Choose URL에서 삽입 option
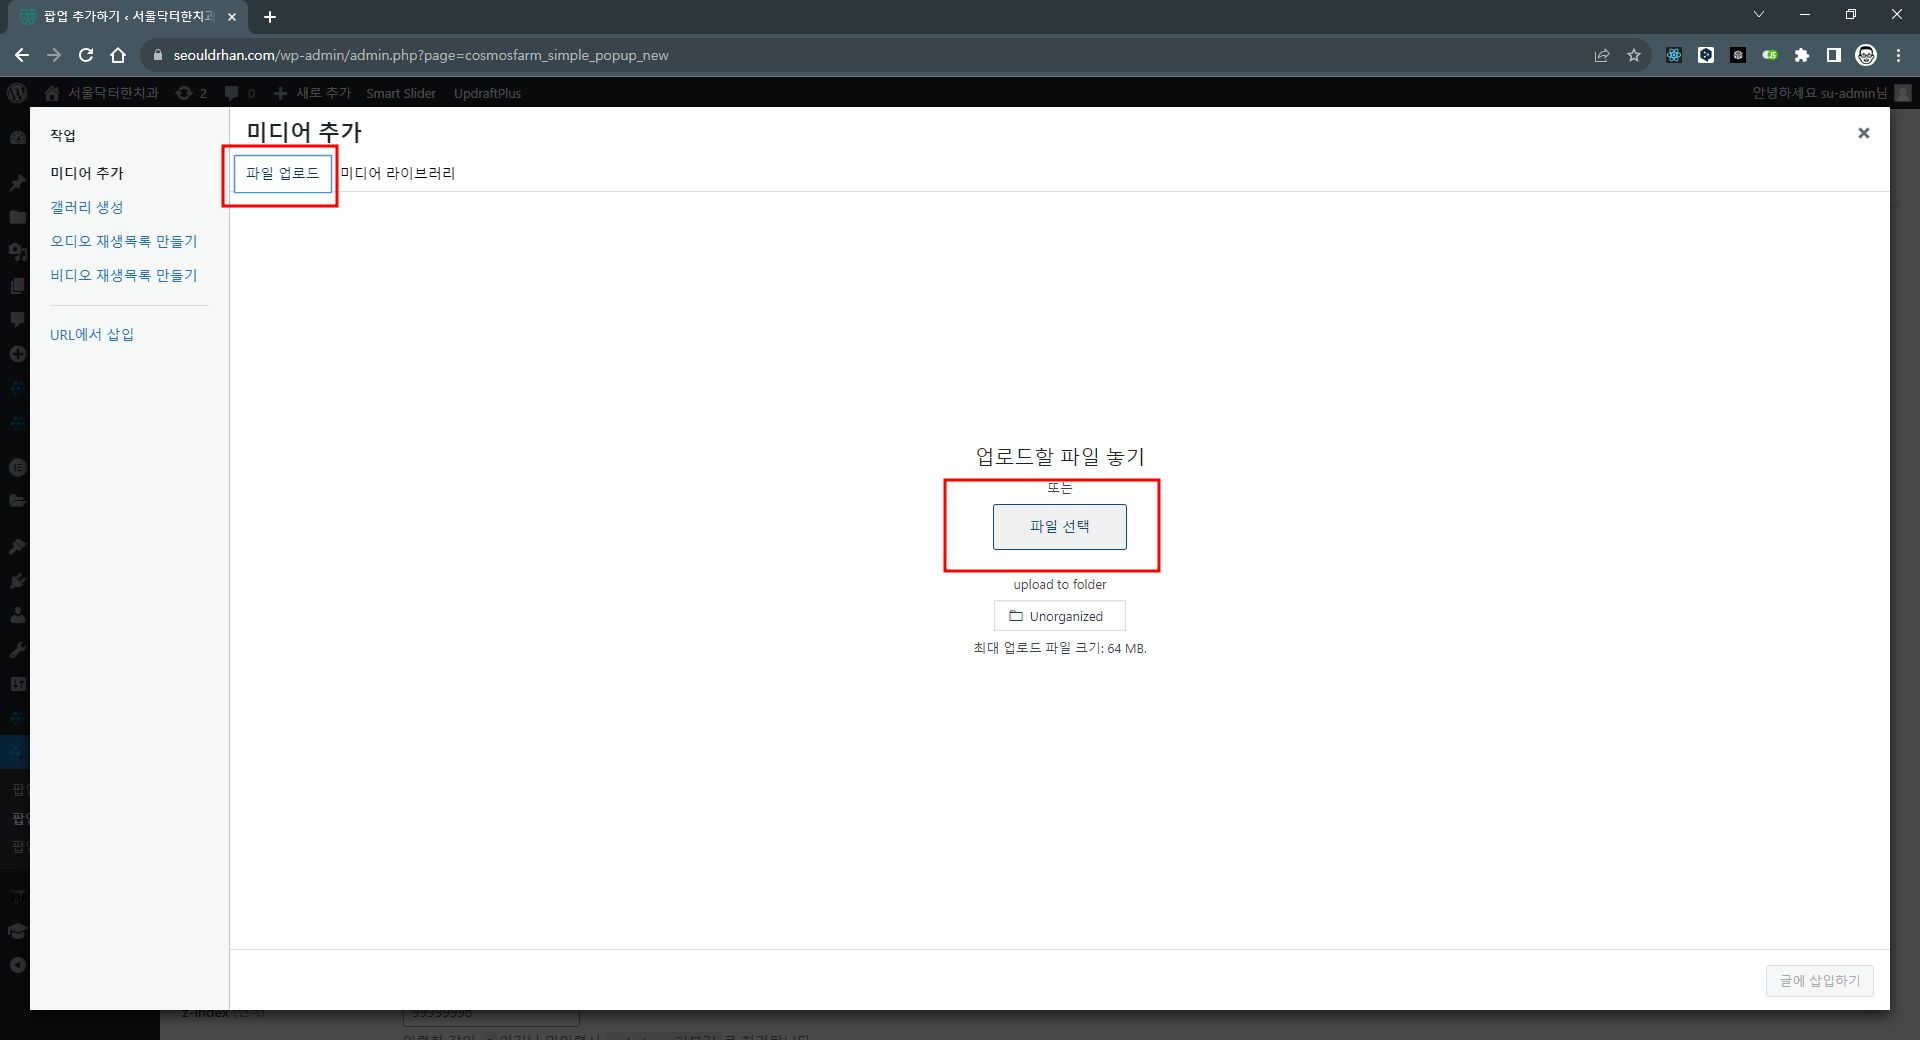1920x1040 pixels. [x=92, y=334]
